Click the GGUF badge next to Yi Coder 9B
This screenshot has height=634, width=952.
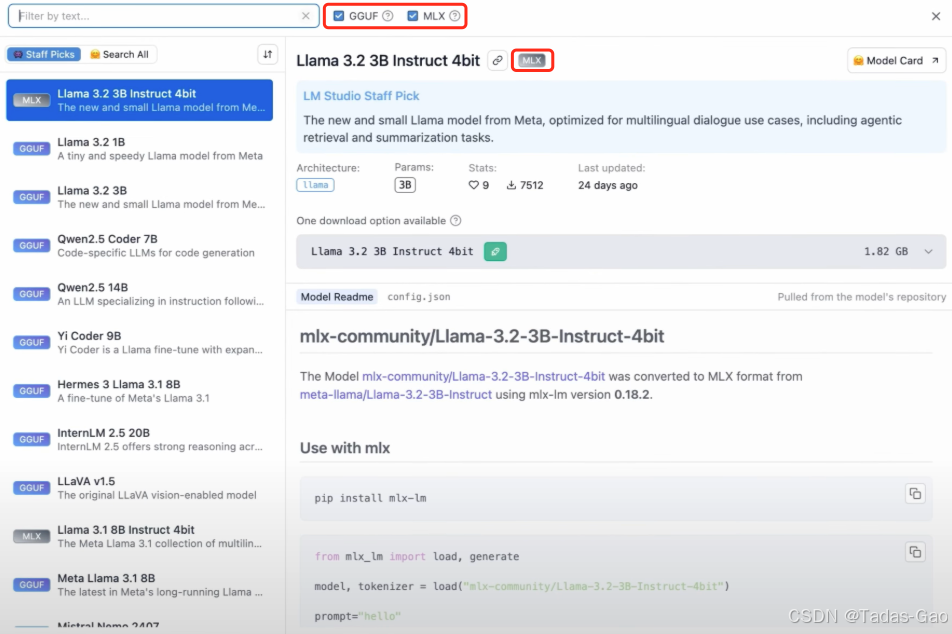[32, 343]
